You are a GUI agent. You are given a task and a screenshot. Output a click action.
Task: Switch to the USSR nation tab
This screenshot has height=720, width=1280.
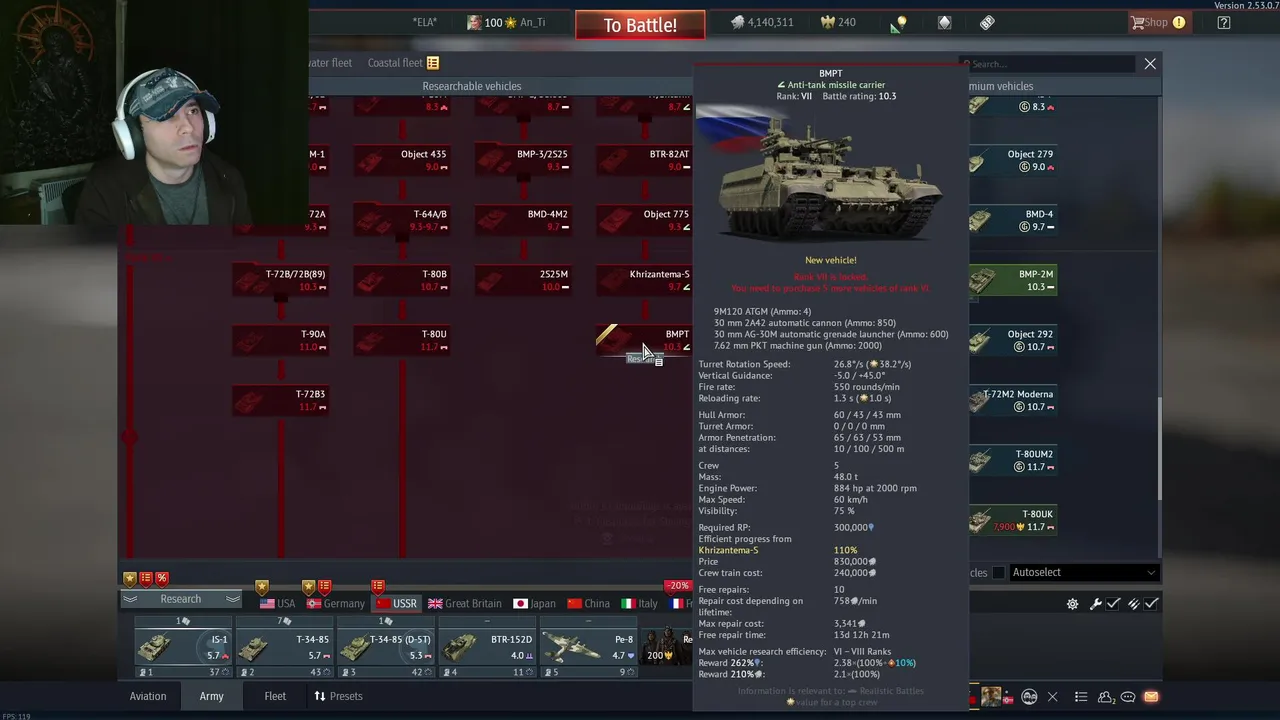point(396,603)
